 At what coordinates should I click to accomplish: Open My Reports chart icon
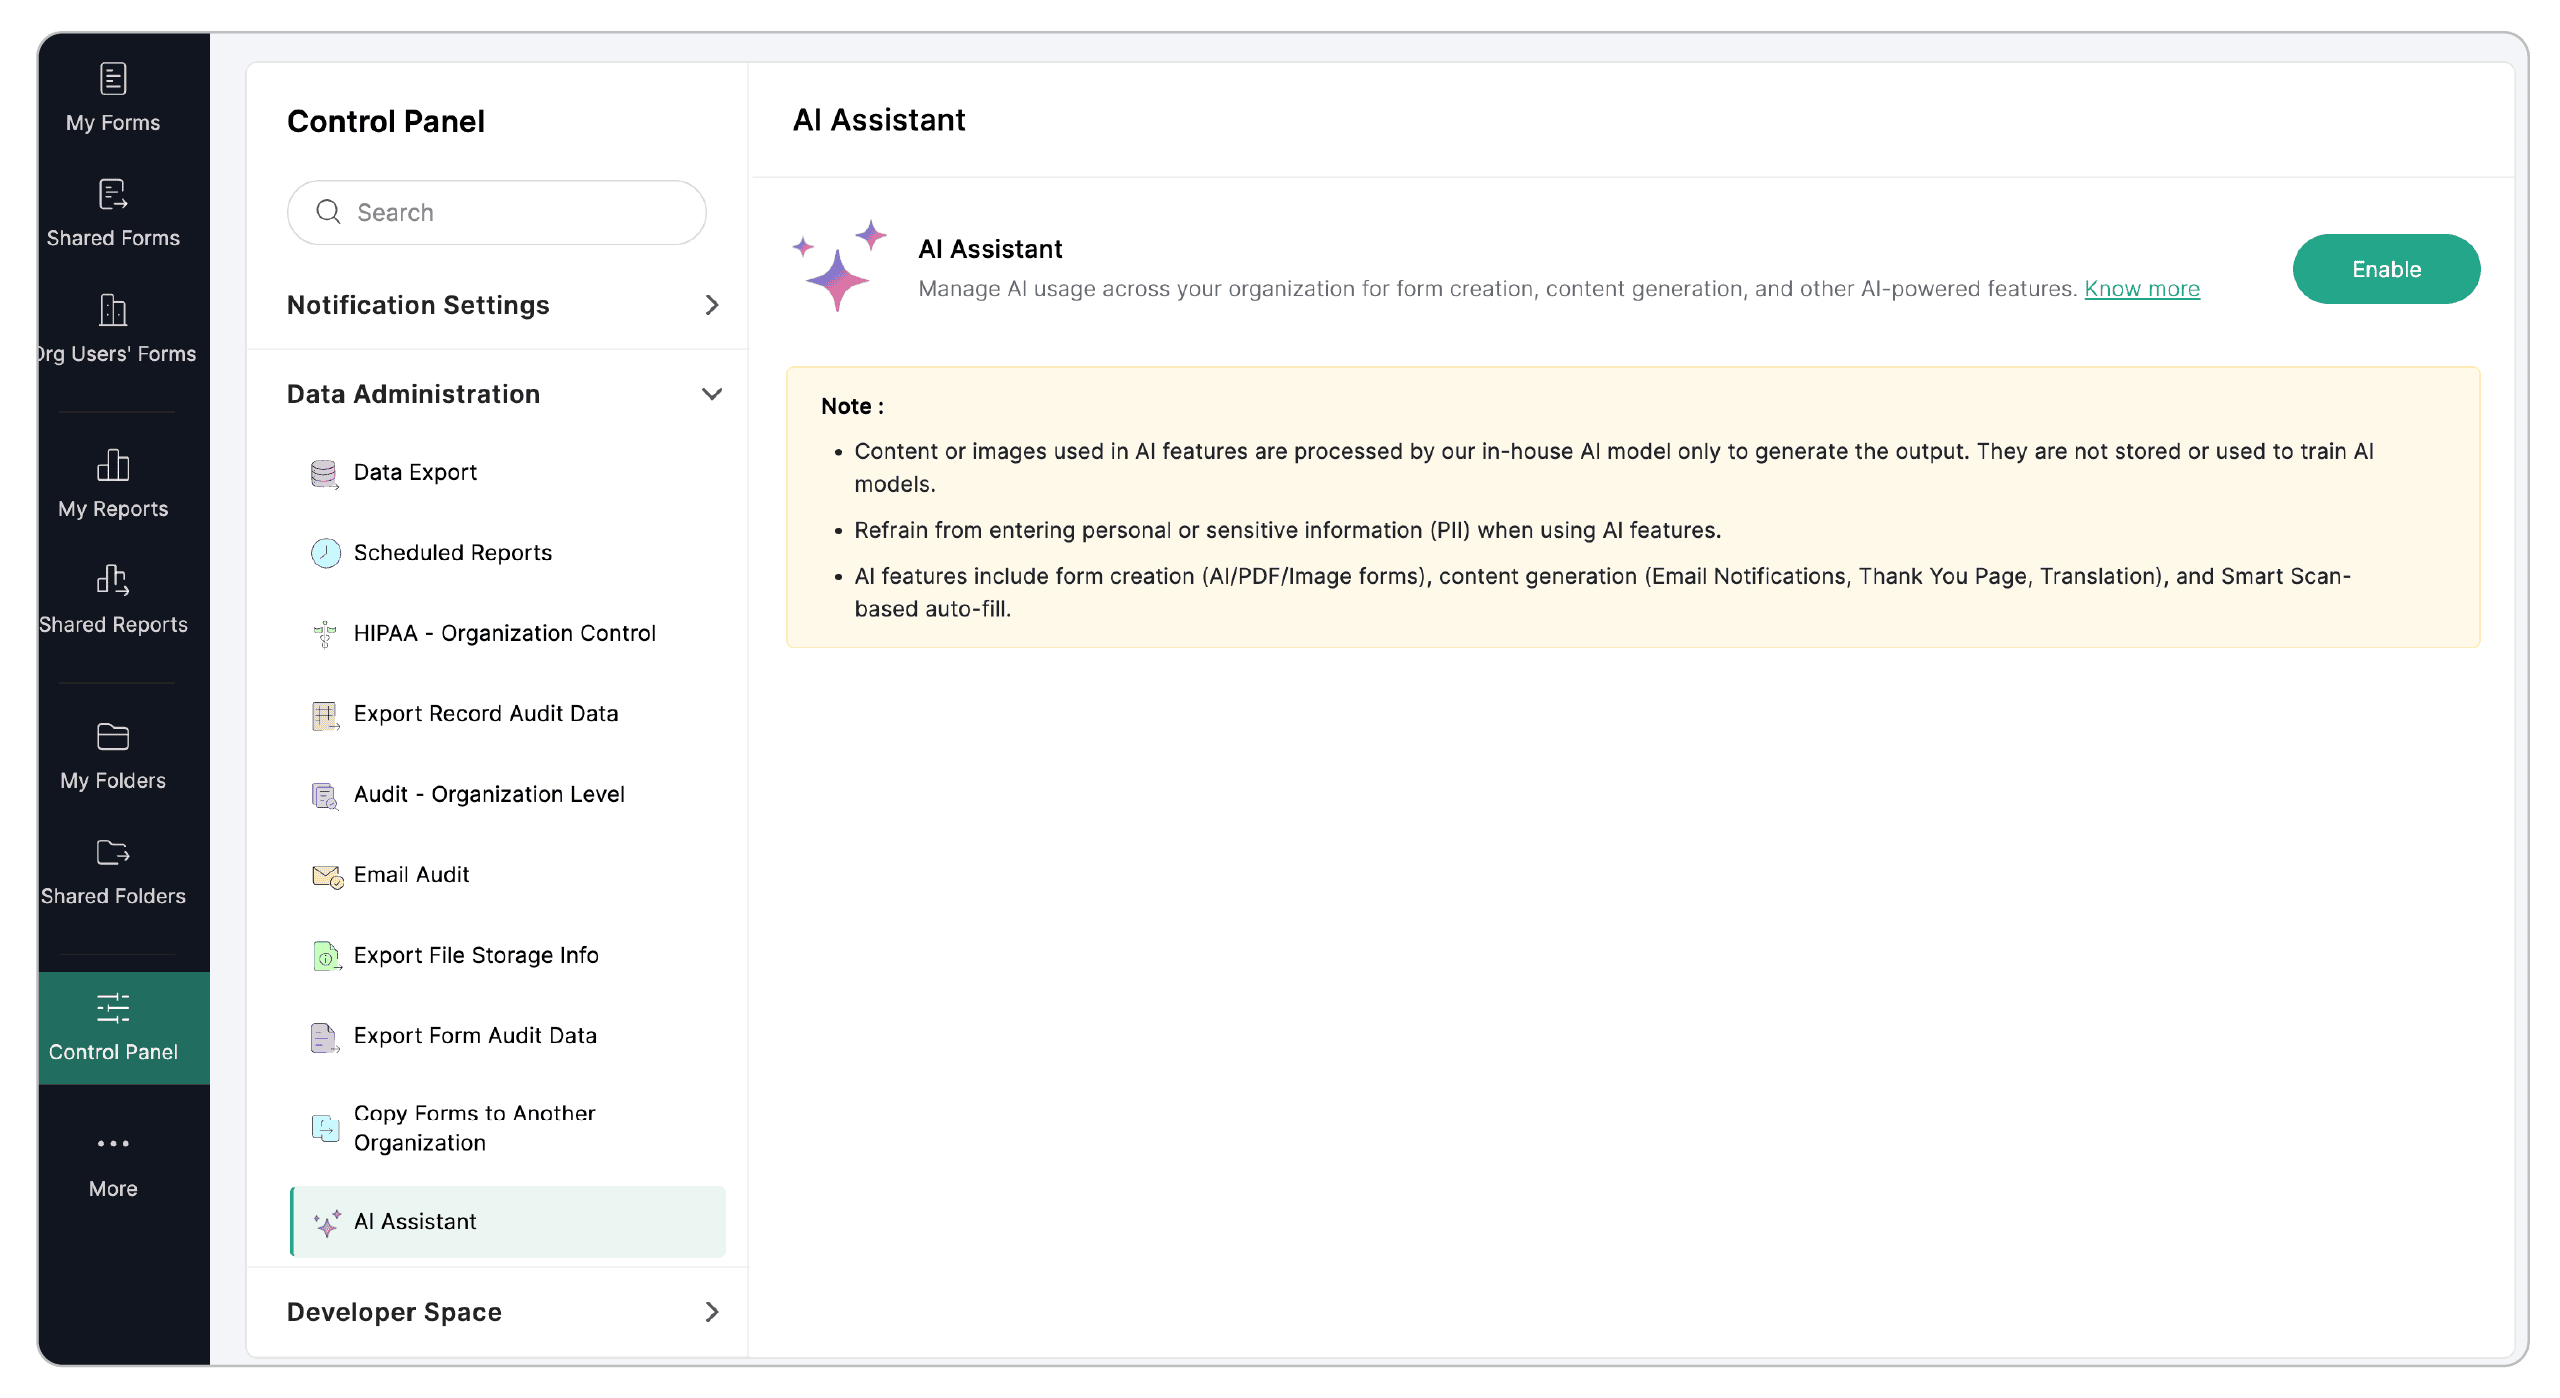pyautogui.click(x=113, y=466)
